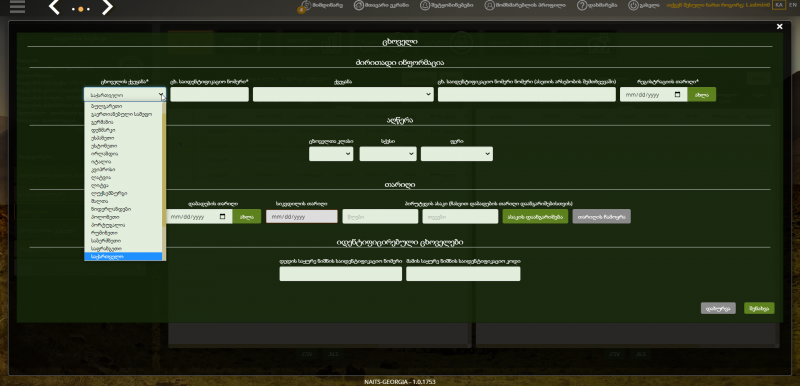Select ბულგარეთი from country list
The height and width of the screenshot is (386, 800).
pyautogui.click(x=123, y=107)
